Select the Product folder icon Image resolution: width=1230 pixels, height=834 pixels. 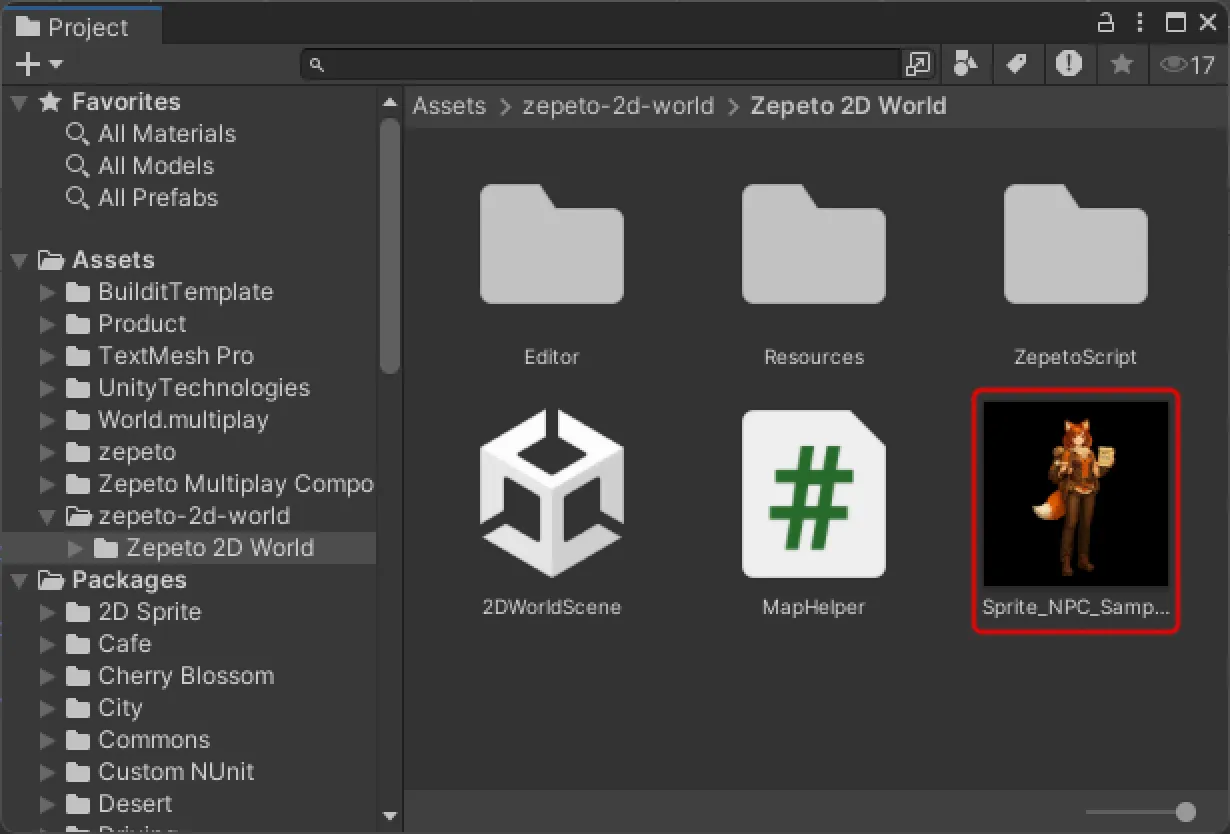tap(78, 324)
